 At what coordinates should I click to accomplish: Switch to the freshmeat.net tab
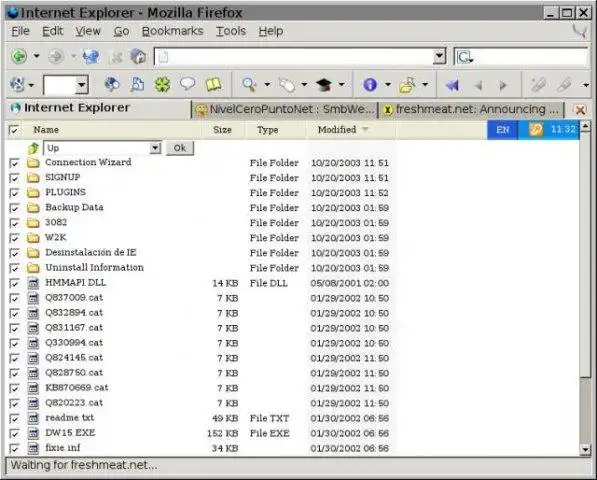tap(471, 110)
